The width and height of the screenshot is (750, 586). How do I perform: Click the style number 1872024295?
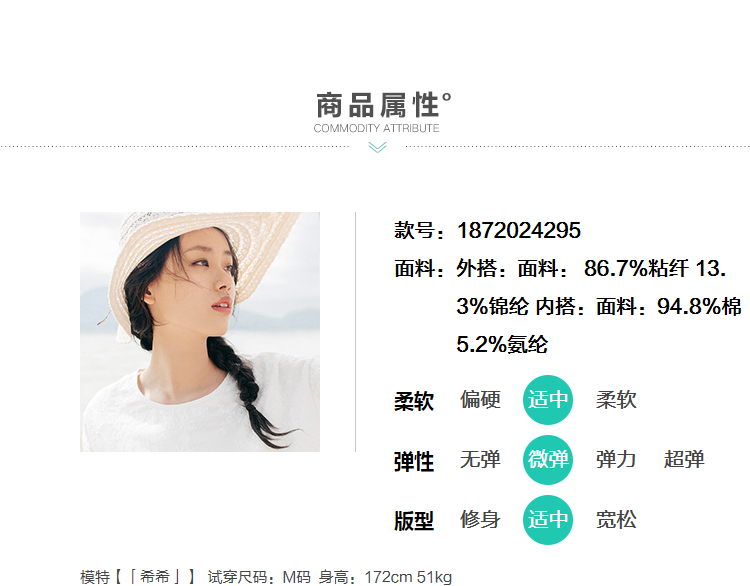pos(519,231)
